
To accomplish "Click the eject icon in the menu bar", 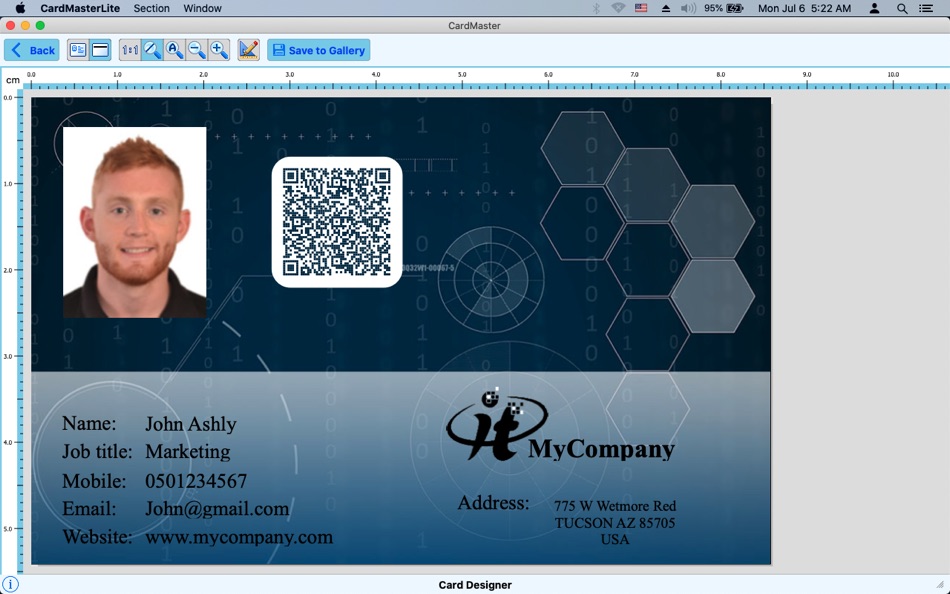I will pyautogui.click(x=665, y=8).
